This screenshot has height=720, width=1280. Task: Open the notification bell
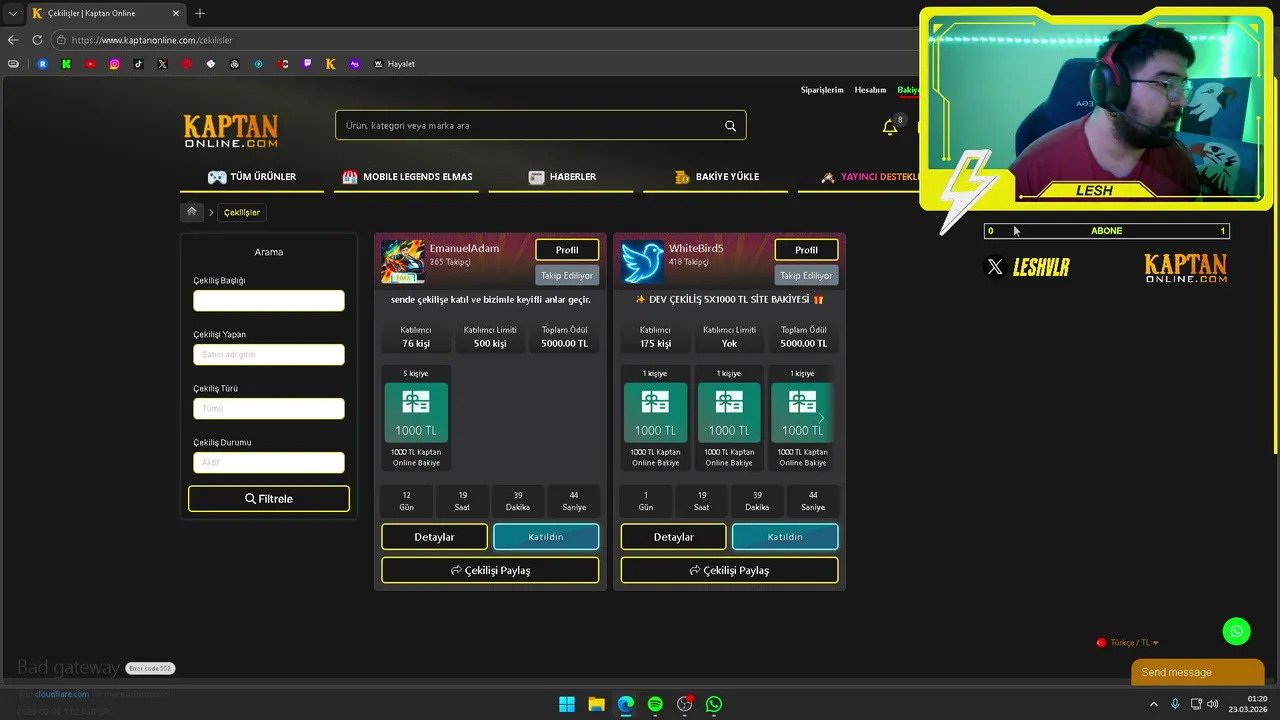coord(889,127)
